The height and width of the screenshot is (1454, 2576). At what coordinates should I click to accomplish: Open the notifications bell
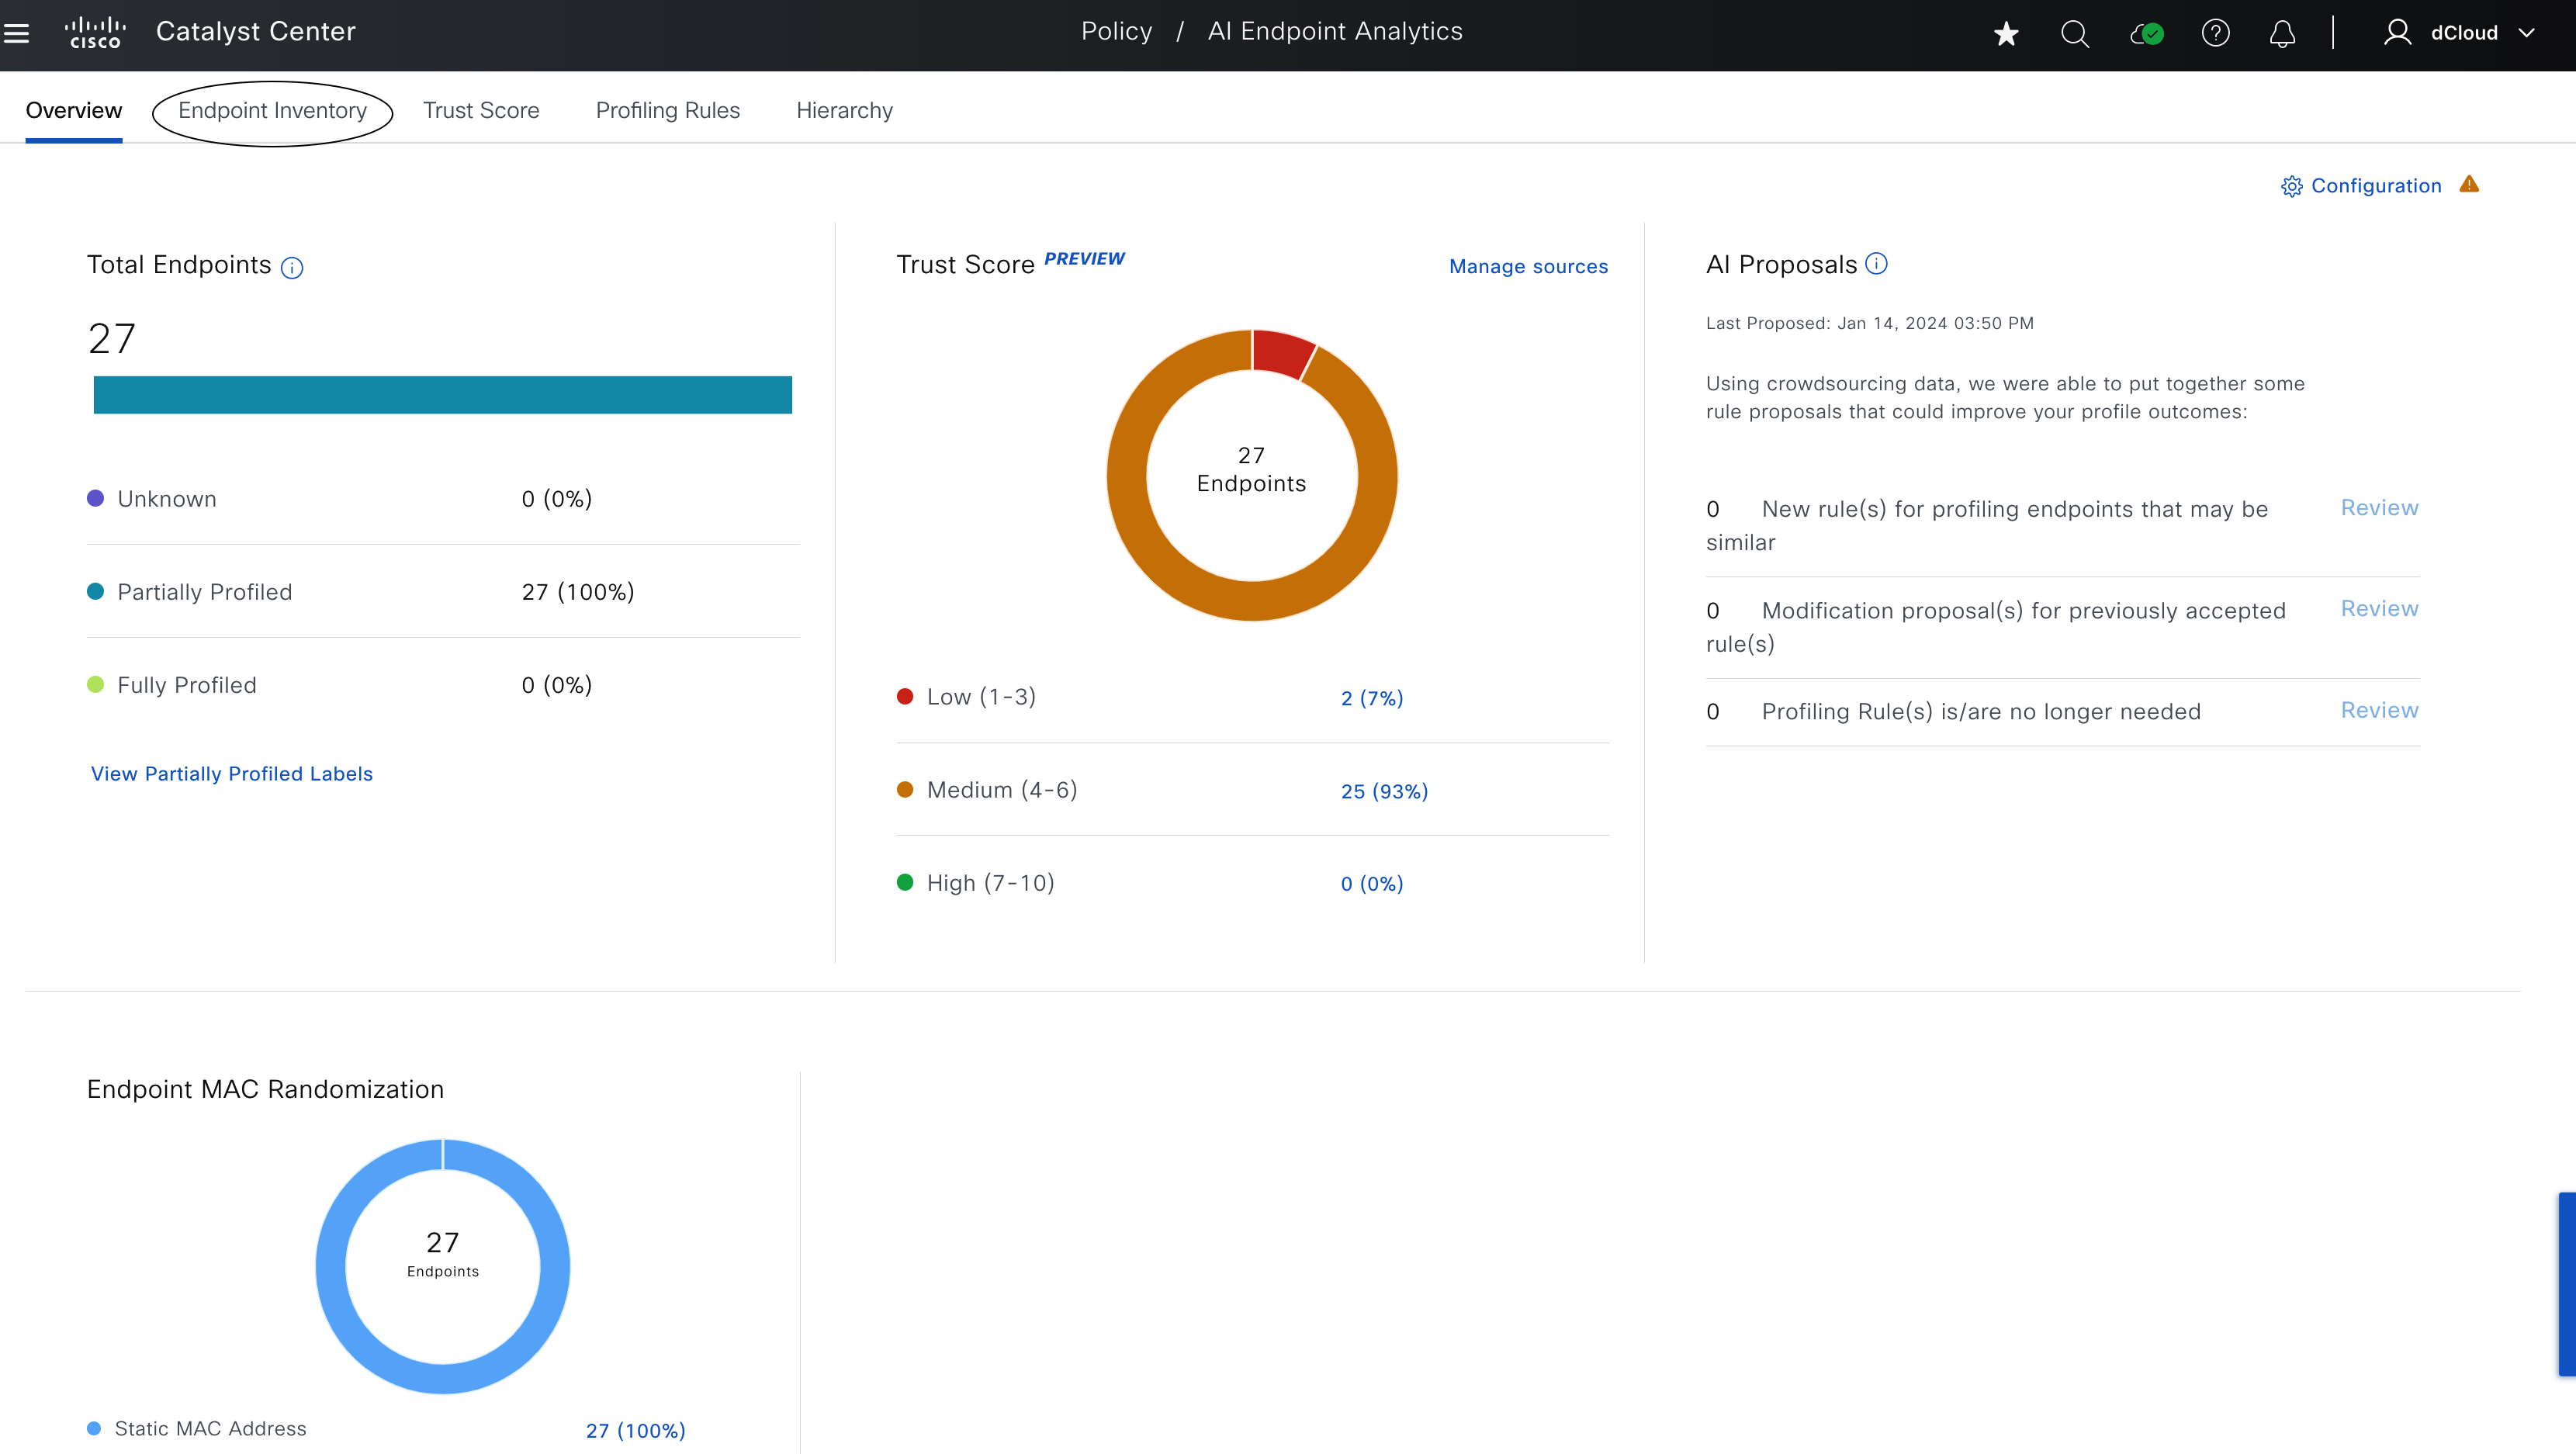(2282, 34)
